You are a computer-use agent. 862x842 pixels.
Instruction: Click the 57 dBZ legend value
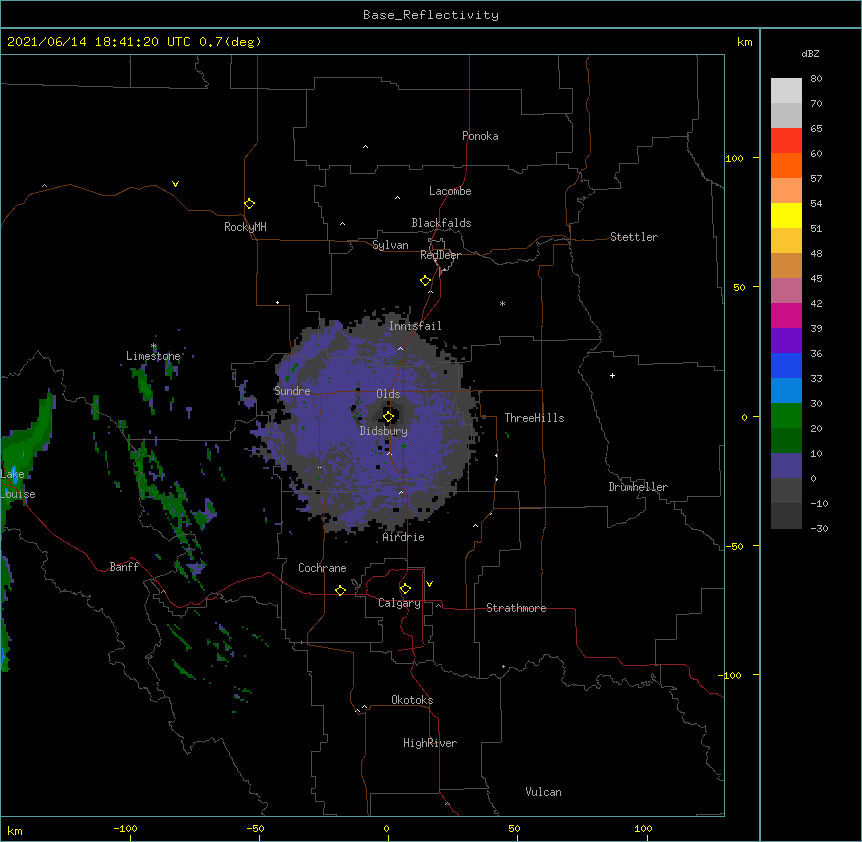pyautogui.click(x=816, y=178)
